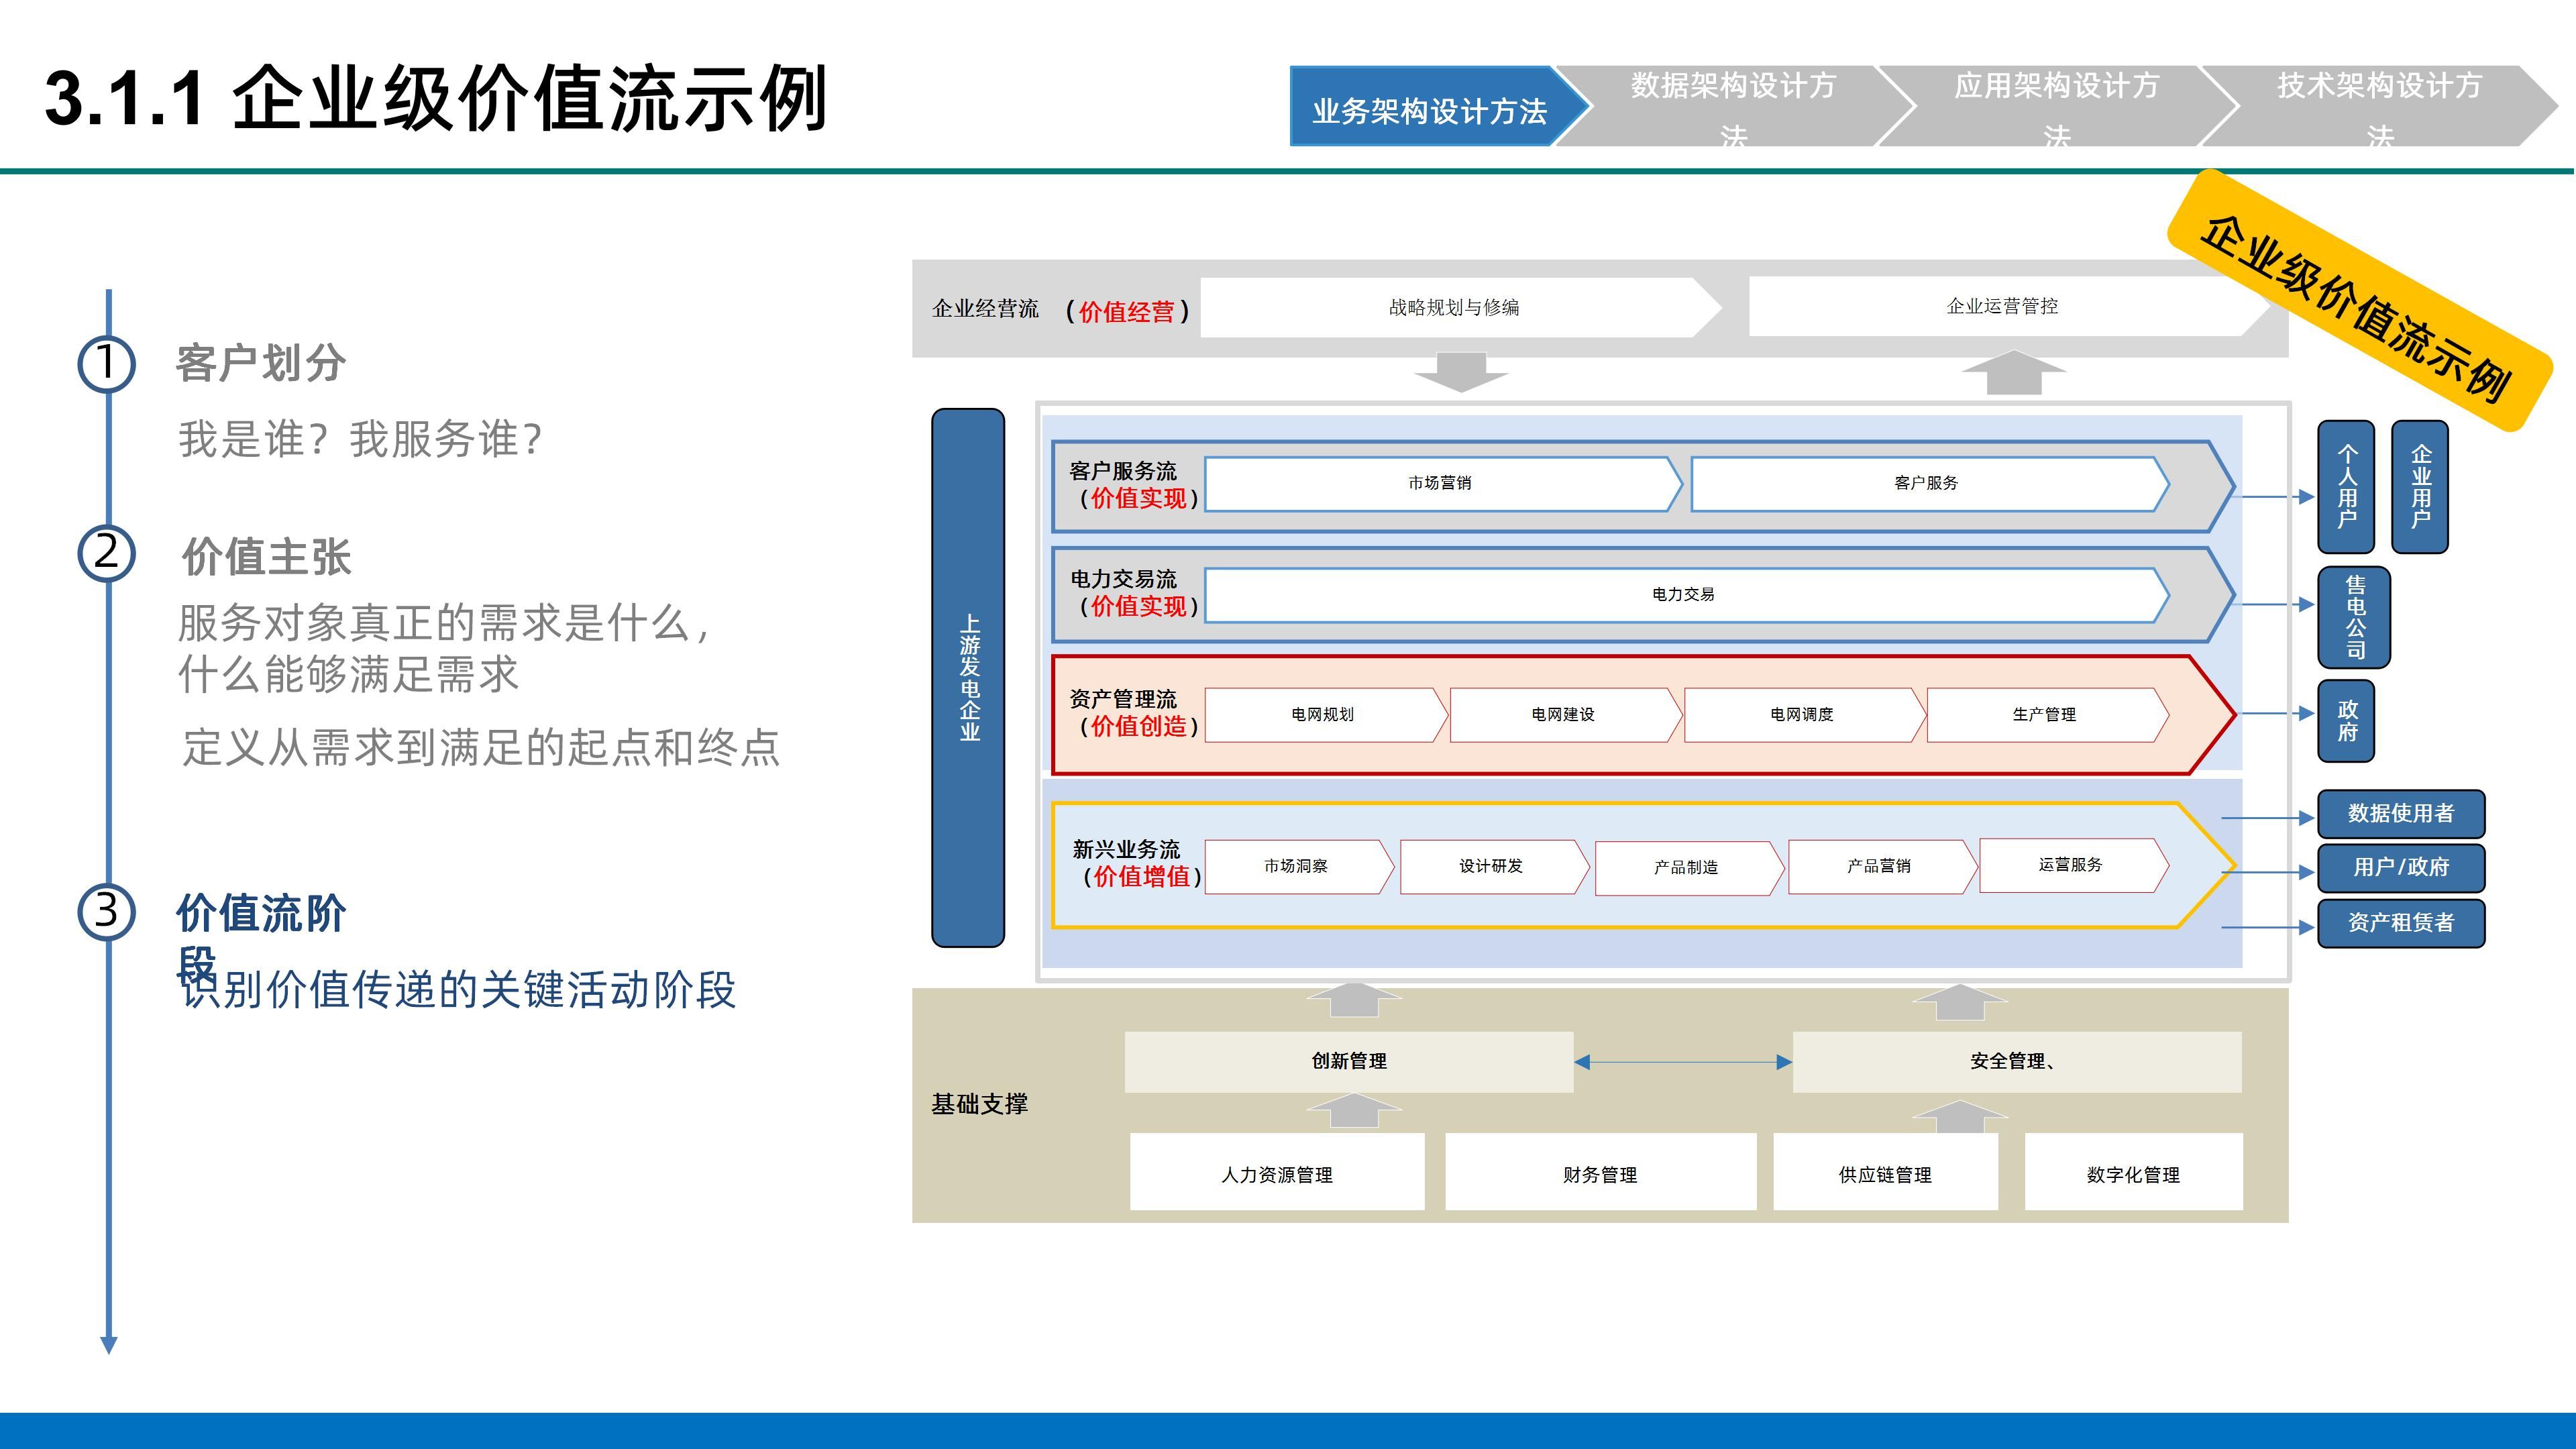
Task: Click the 电力交易流 label
Action: point(1123,579)
